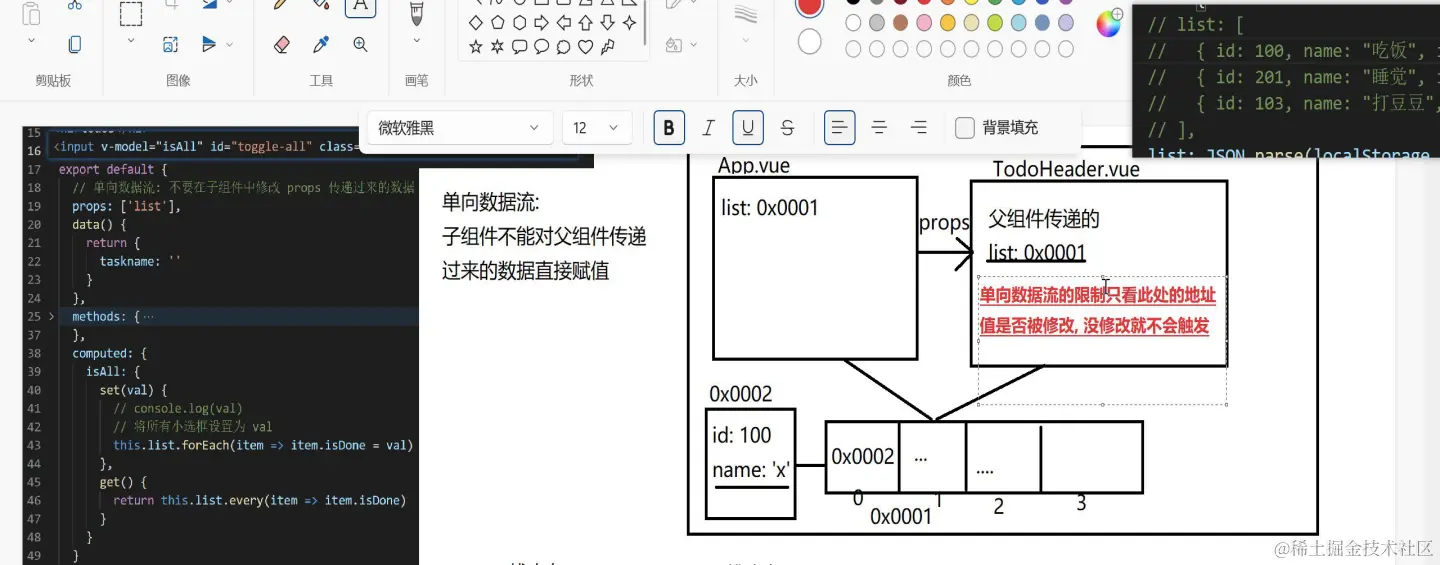Click the Copy icon in clipboard group
1440x565 pixels.
(75, 44)
